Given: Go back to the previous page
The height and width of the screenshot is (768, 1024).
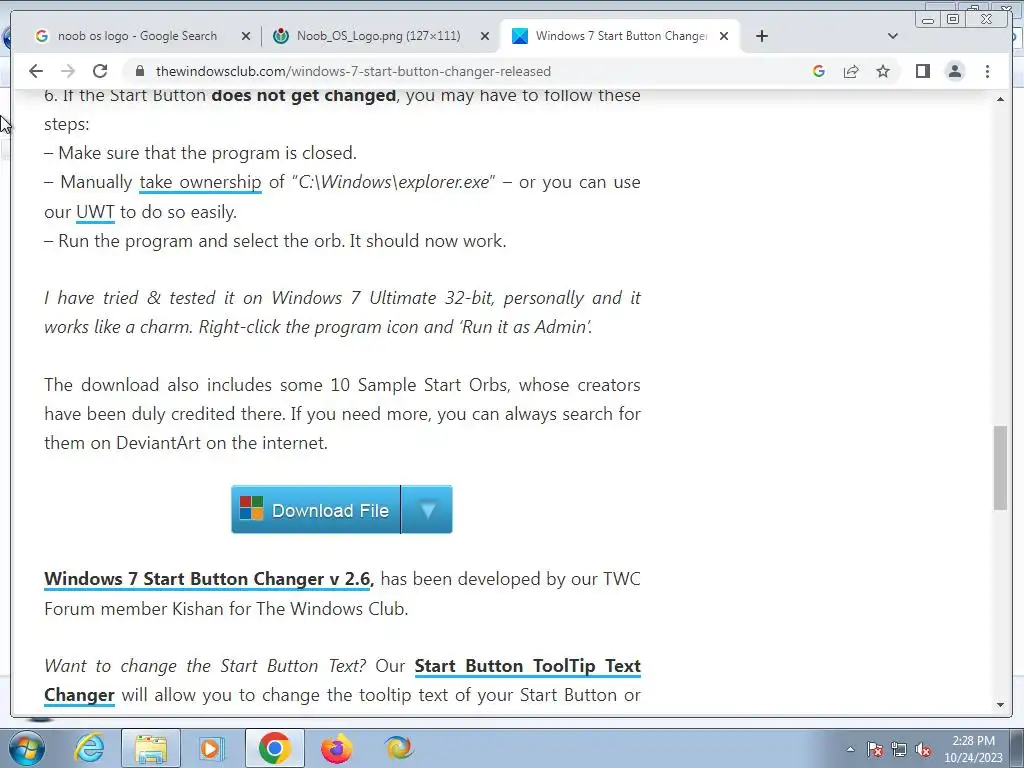Looking at the screenshot, I should (36, 71).
